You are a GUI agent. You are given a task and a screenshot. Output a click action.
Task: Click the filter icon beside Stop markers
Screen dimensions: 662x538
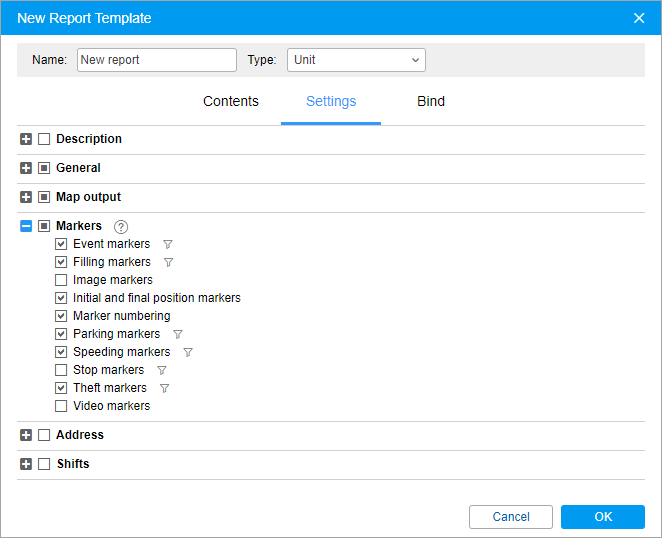click(x=162, y=370)
